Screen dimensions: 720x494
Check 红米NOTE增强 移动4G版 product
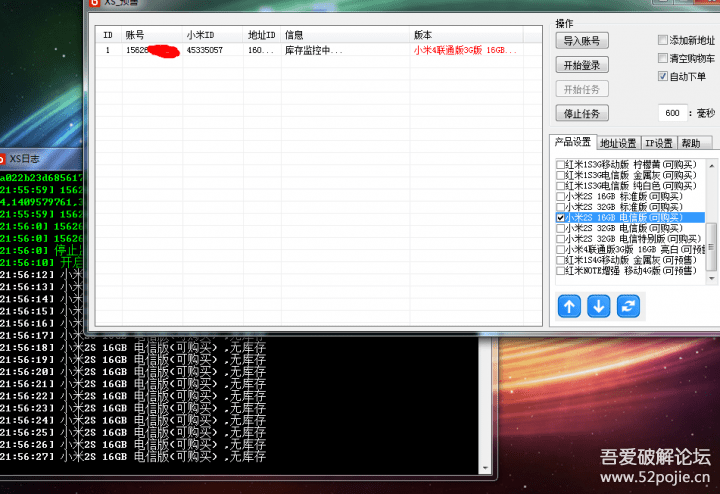[x=561, y=271]
